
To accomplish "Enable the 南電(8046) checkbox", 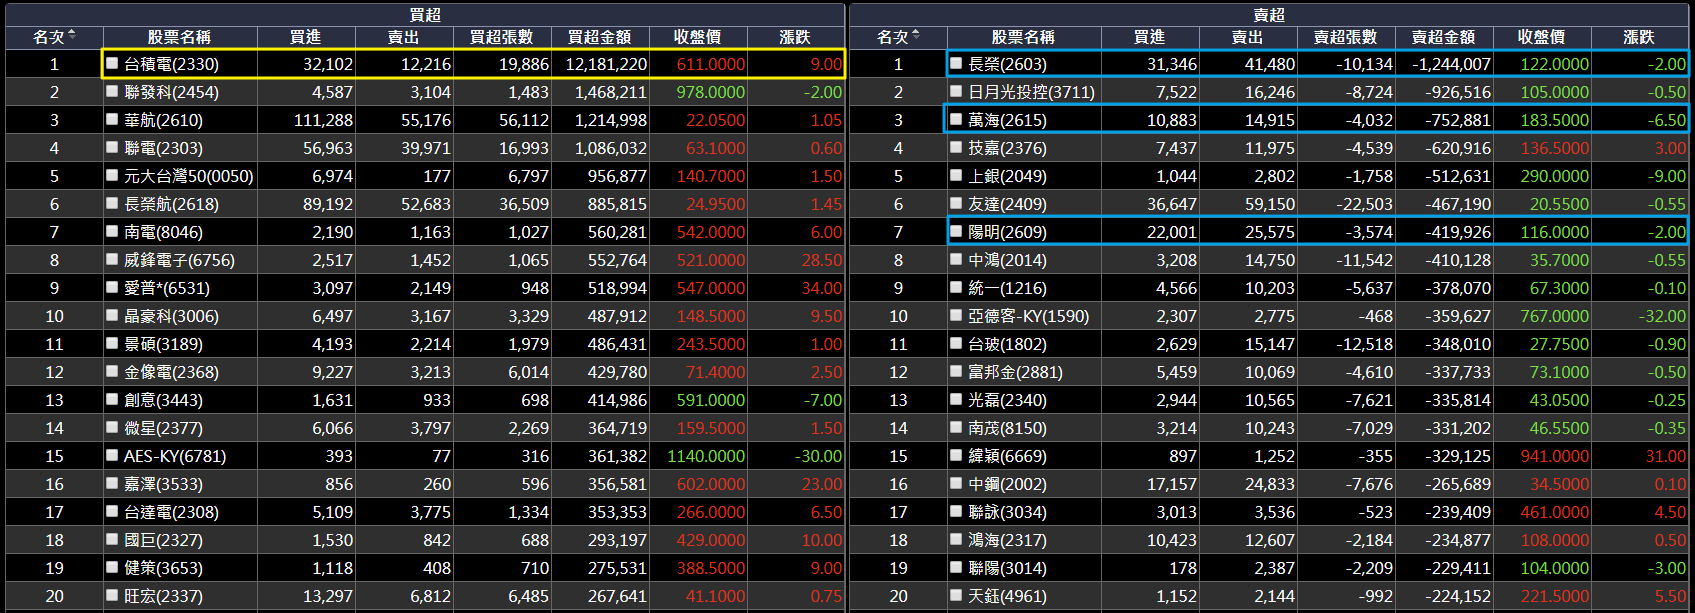I will pyautogui.click(x=113, y=231).
